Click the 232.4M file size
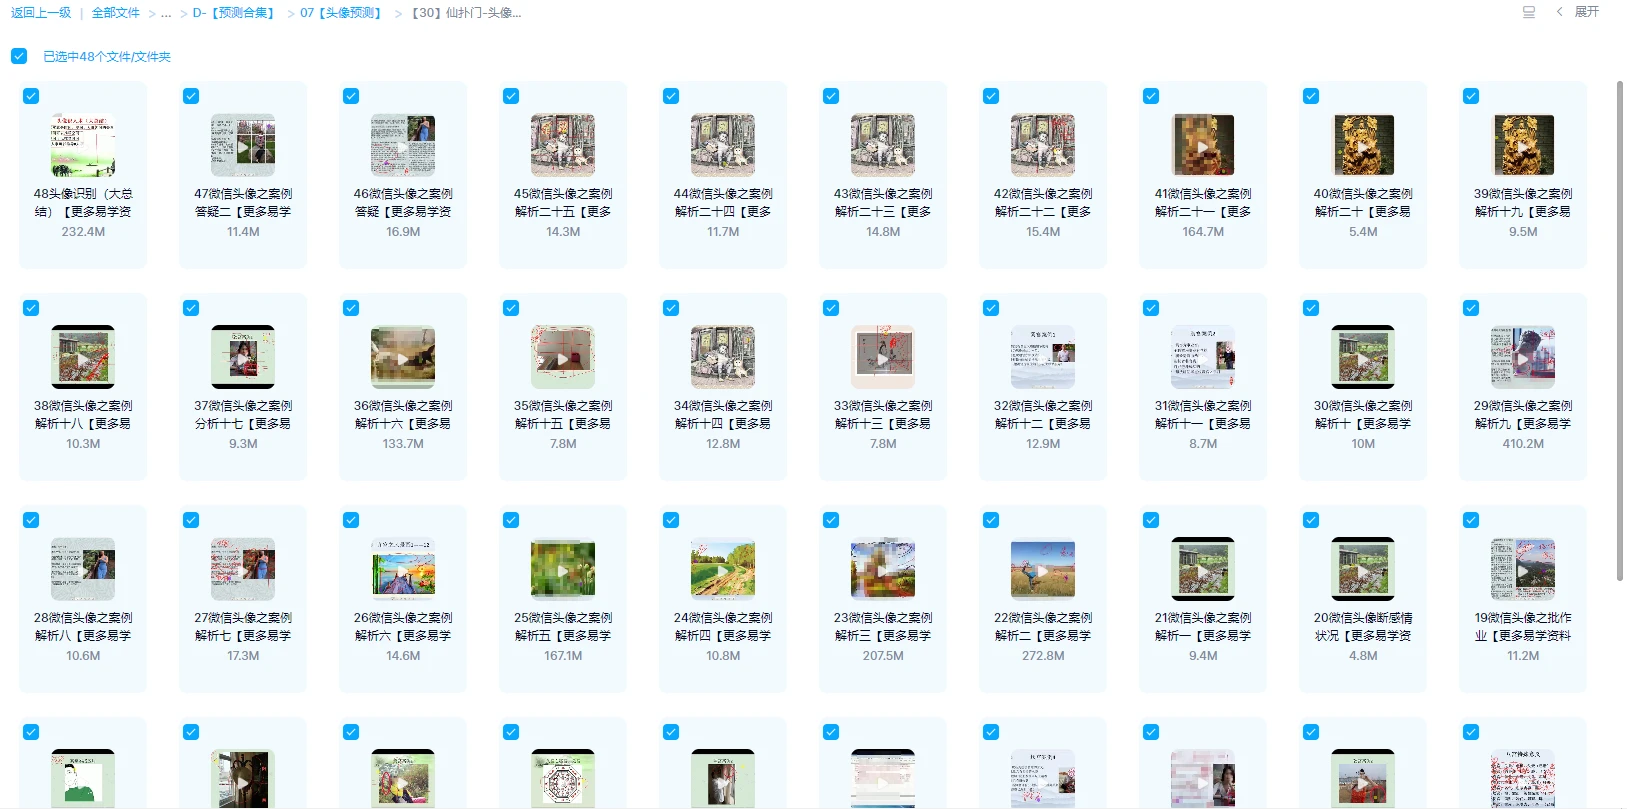The height and width of the screenshot is (809, 1627). [x=83, y=232]
